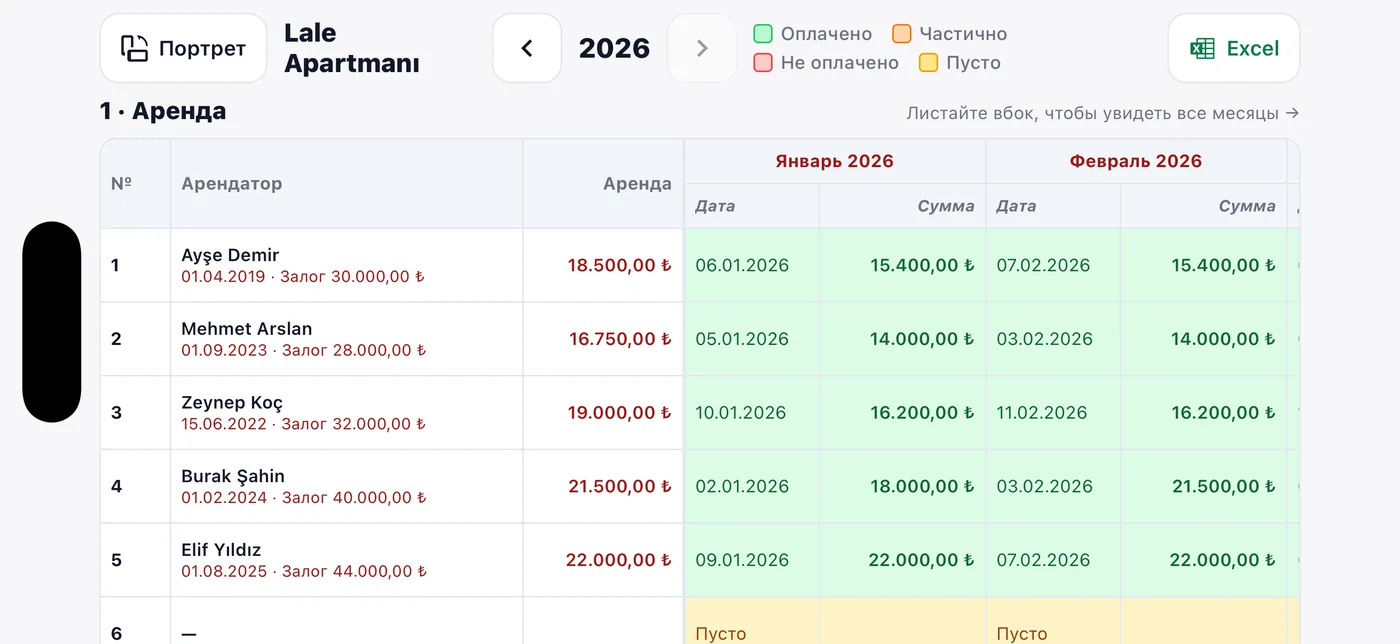
Task: Select tenant Elif Yıldız
Action: pyautogui.click(x=221, y=550)
